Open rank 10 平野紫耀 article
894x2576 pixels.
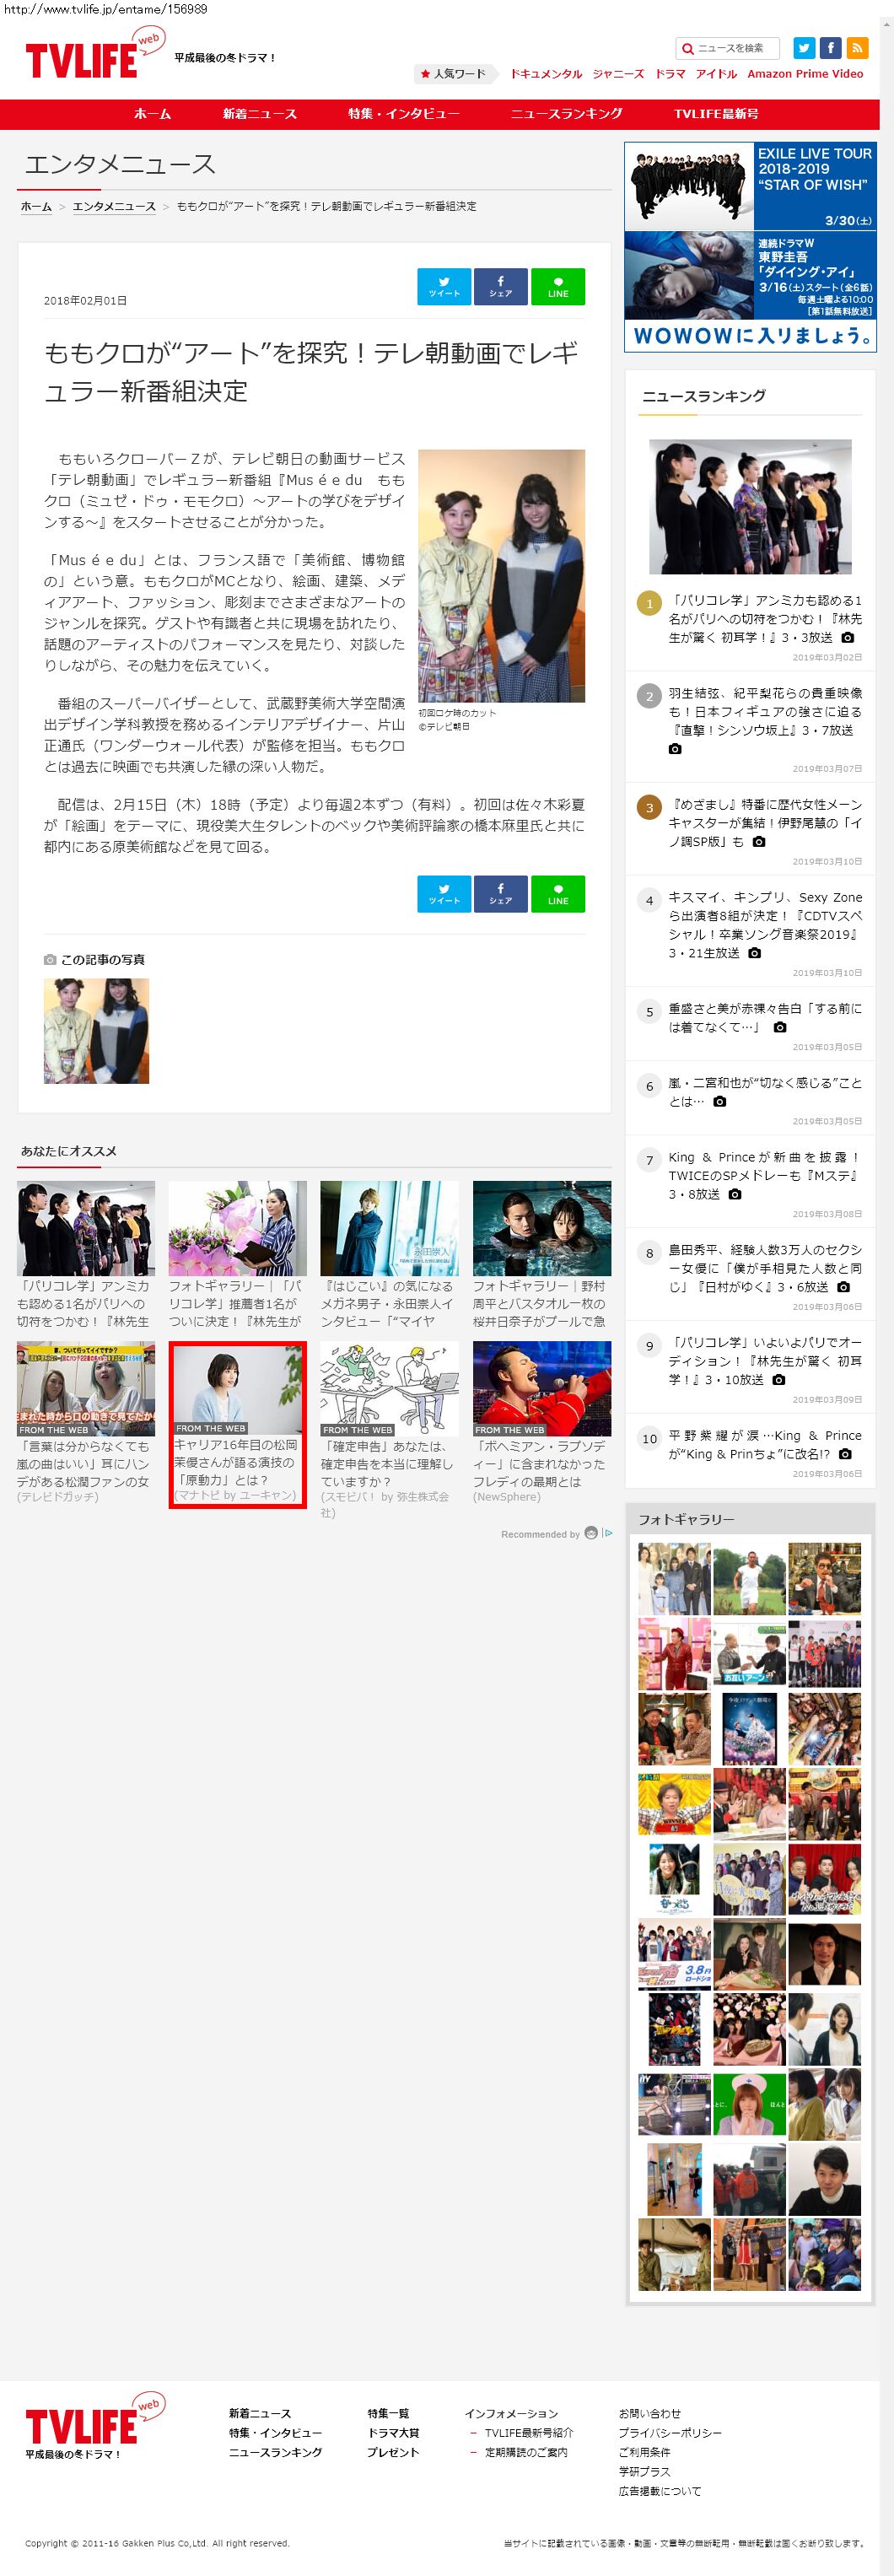(765, 1445)
